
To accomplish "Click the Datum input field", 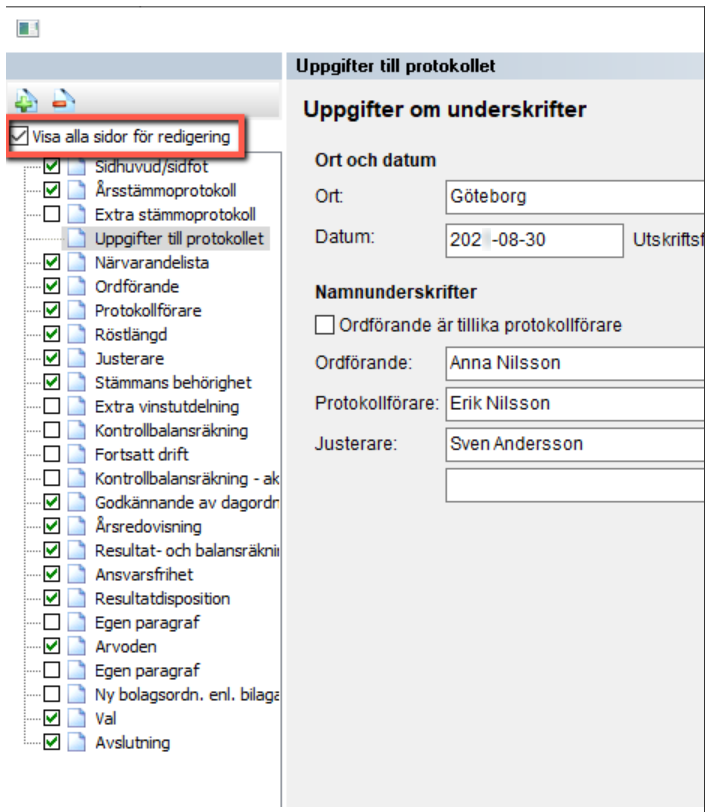I will coord(534,240).
